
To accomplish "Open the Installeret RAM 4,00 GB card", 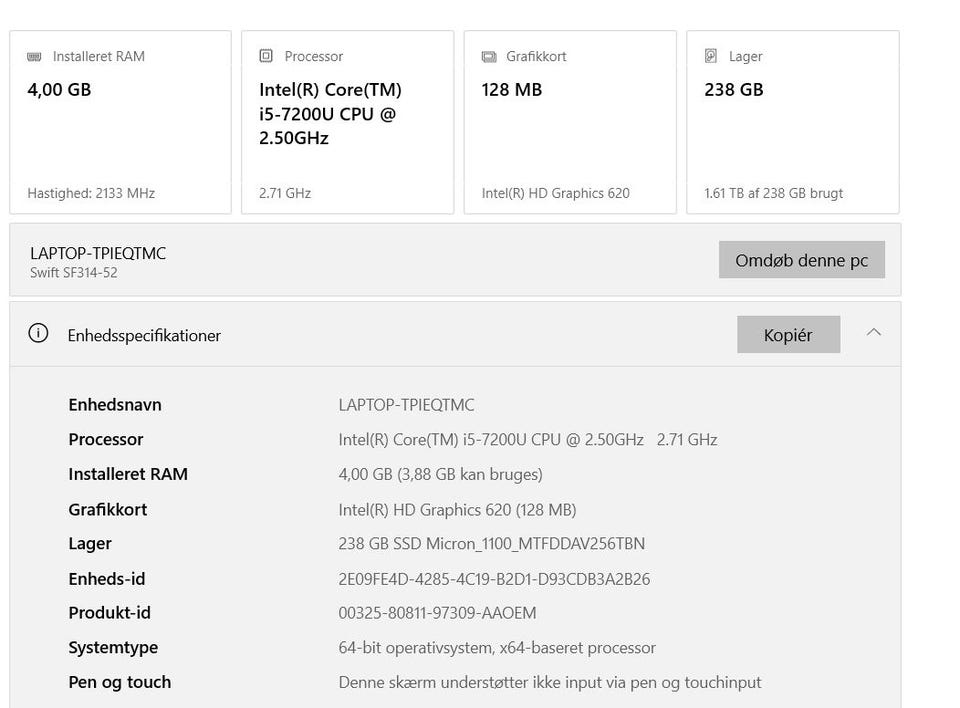I will [120, 122].
